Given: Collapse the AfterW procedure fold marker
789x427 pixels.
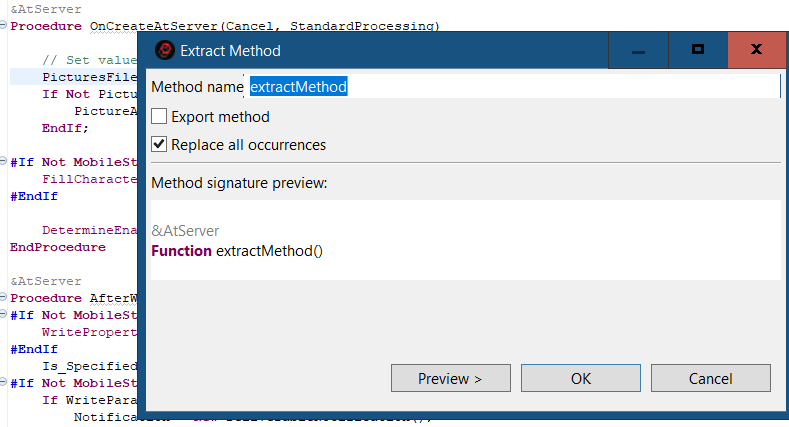Looking at the screenshot, I should point(5,298).
